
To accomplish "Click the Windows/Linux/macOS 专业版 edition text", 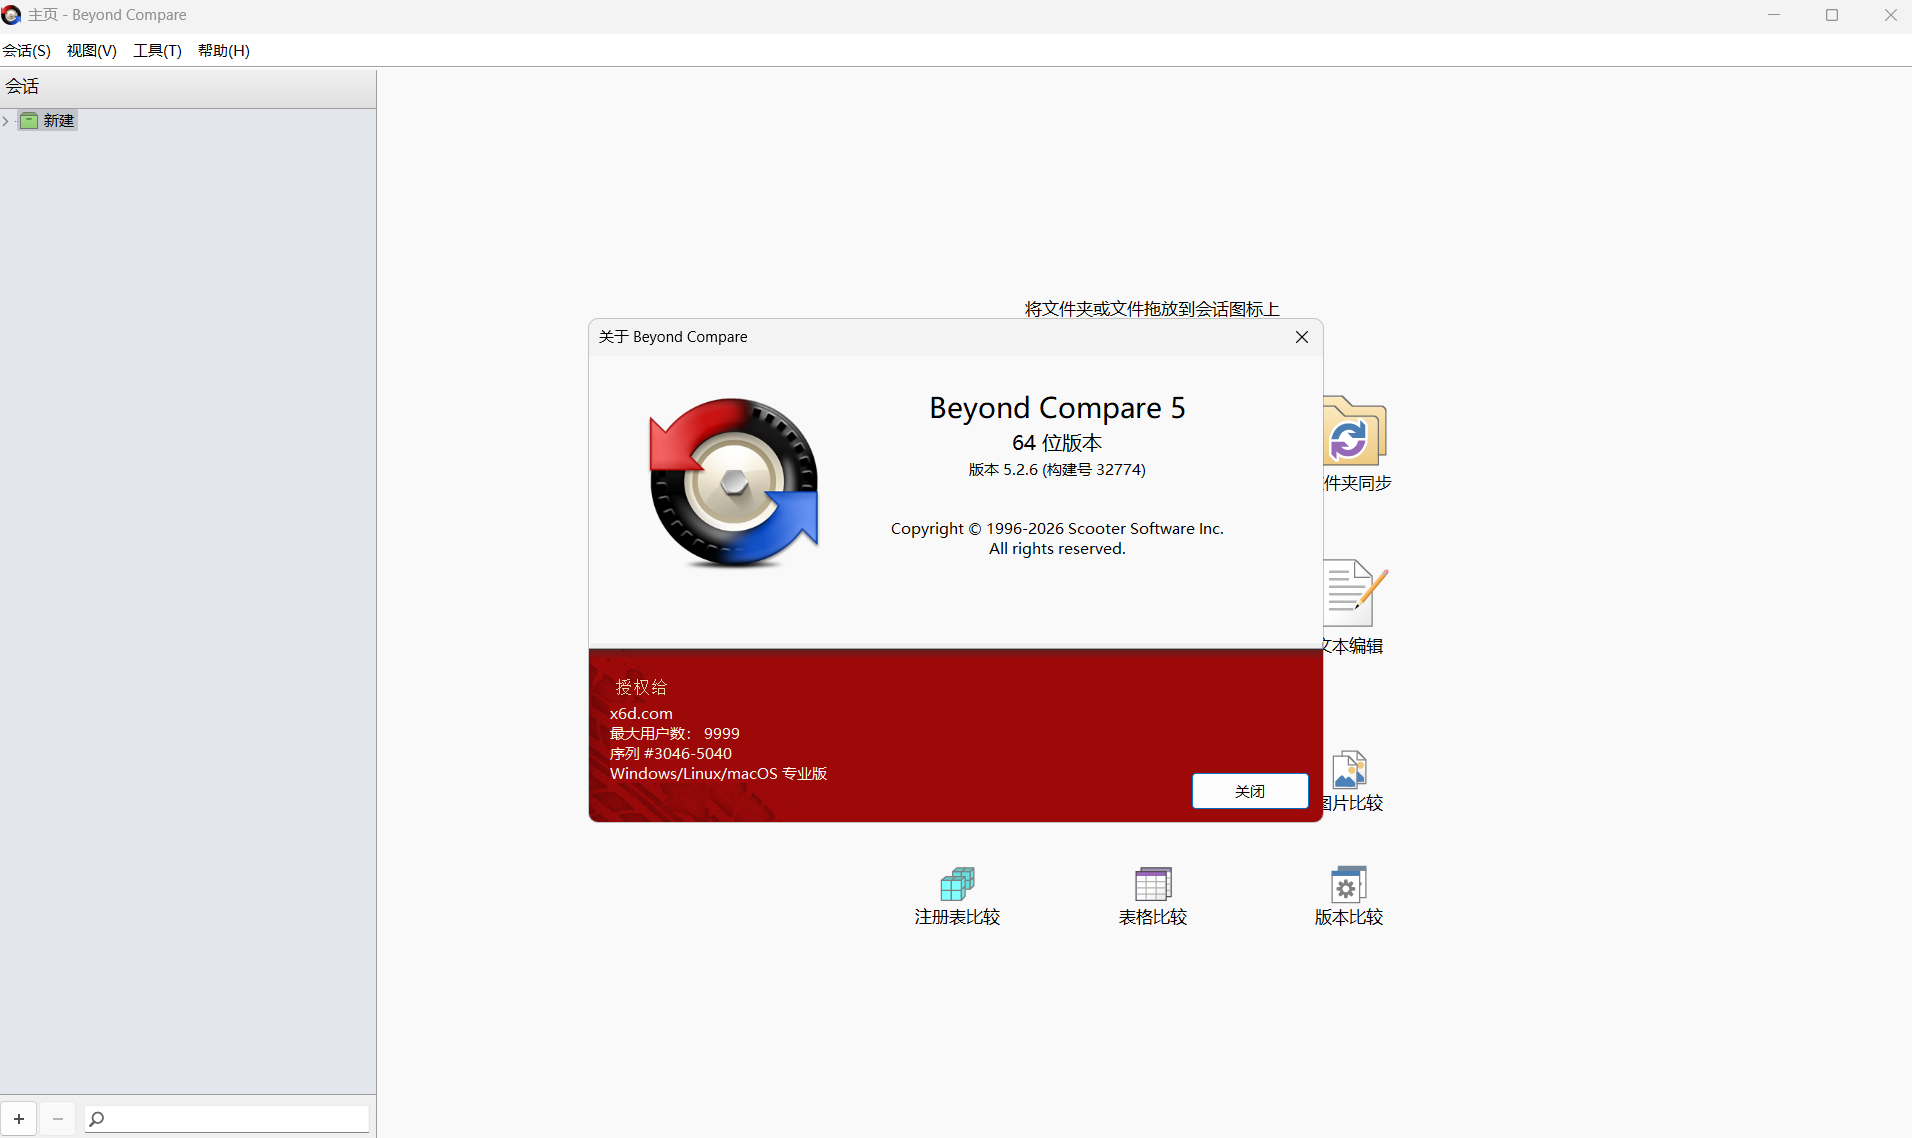I will 718,774.
